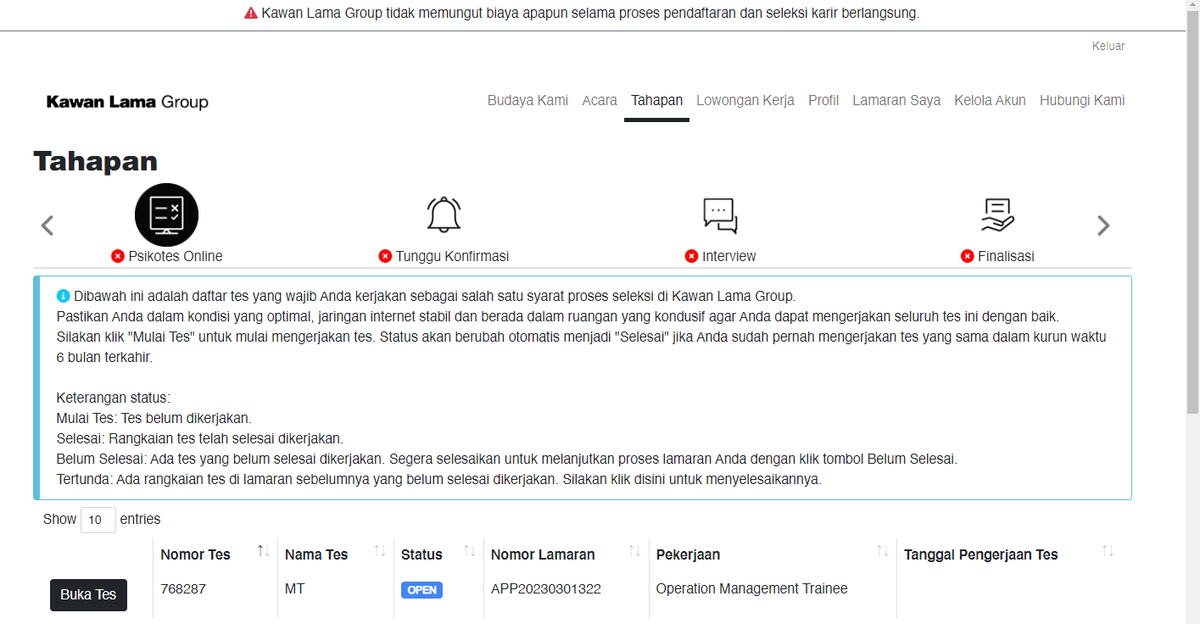Sort by Tanggal Pengerjaan Tes column arrows

[1107, 551]
